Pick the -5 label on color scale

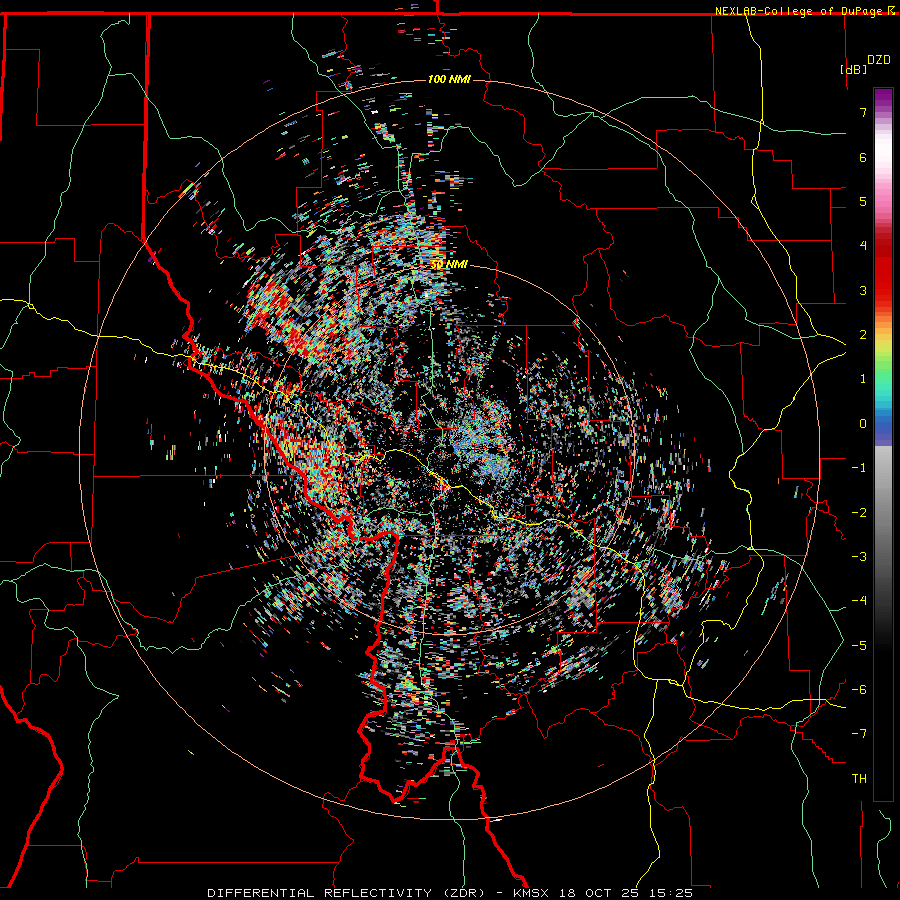pyautogui.click(x=859, y=645)
